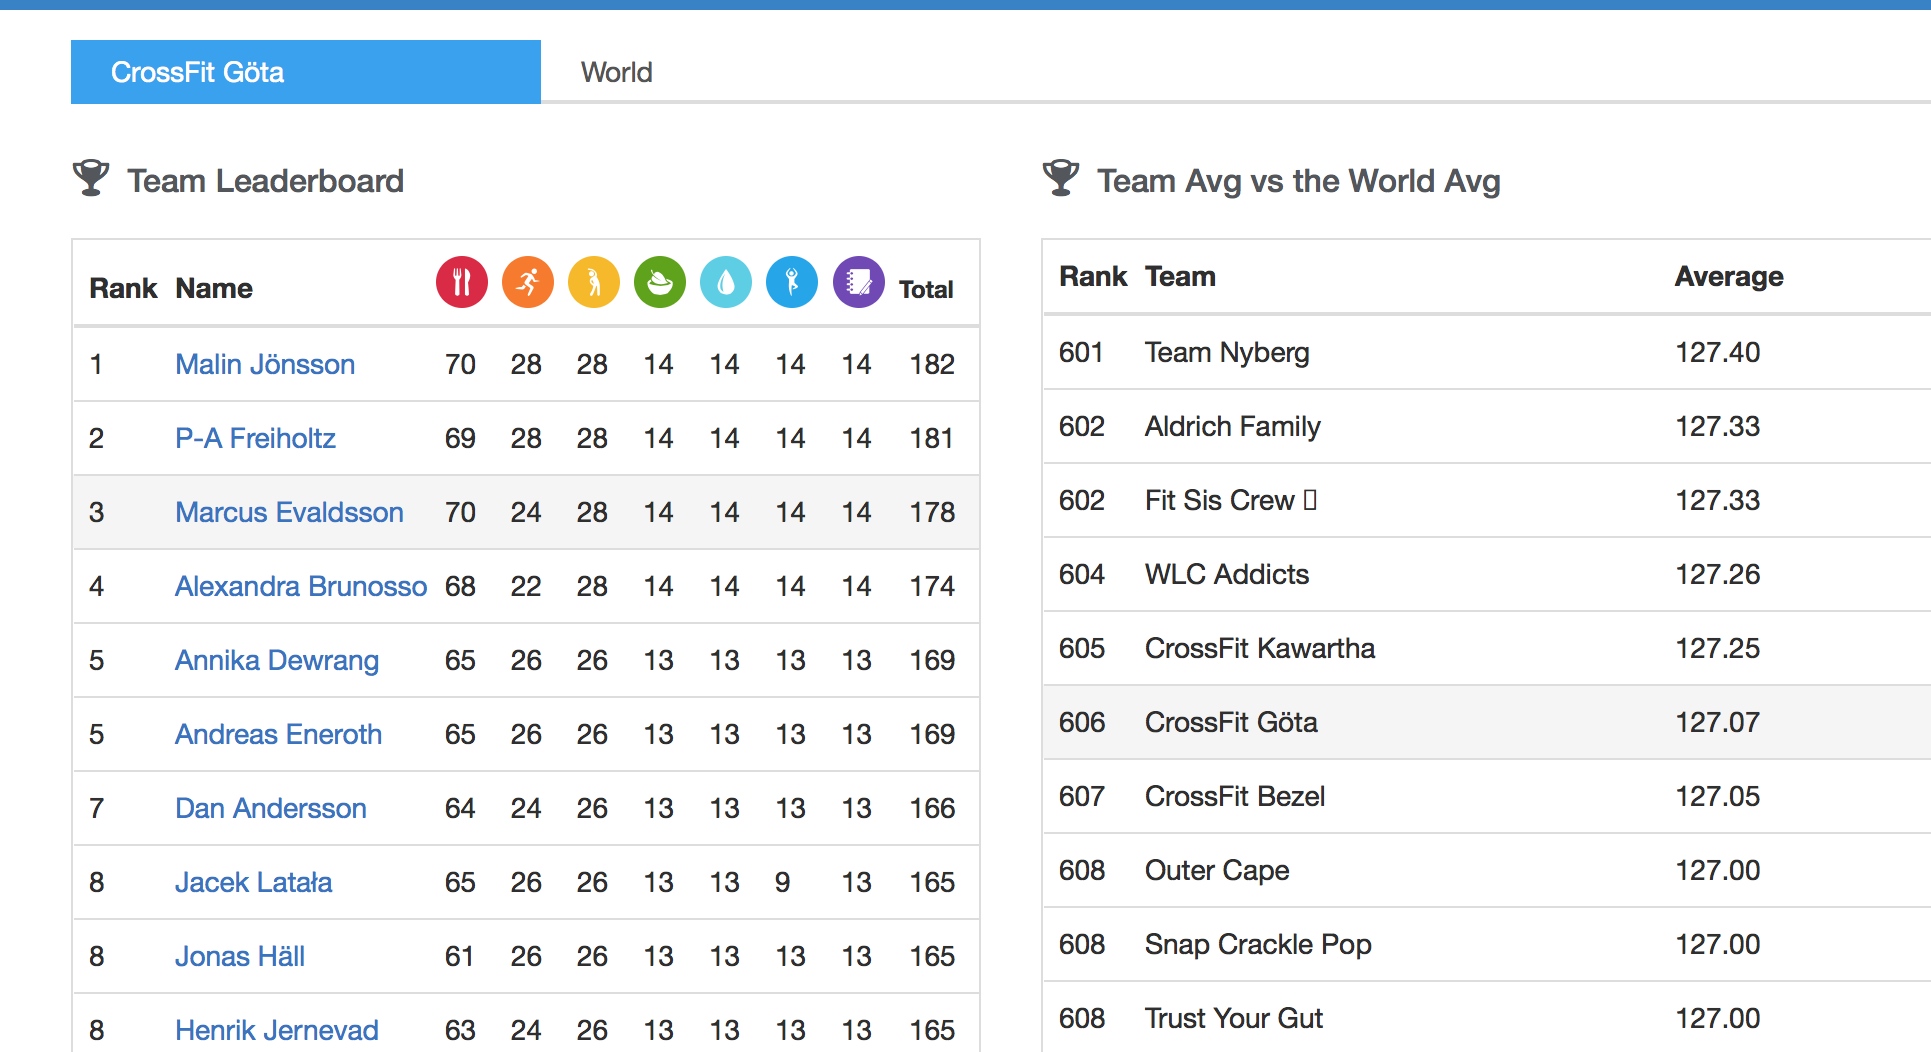Click the purple notebook journal icon
Viewport: 1931px width, 1052px height.
point(858,283)
